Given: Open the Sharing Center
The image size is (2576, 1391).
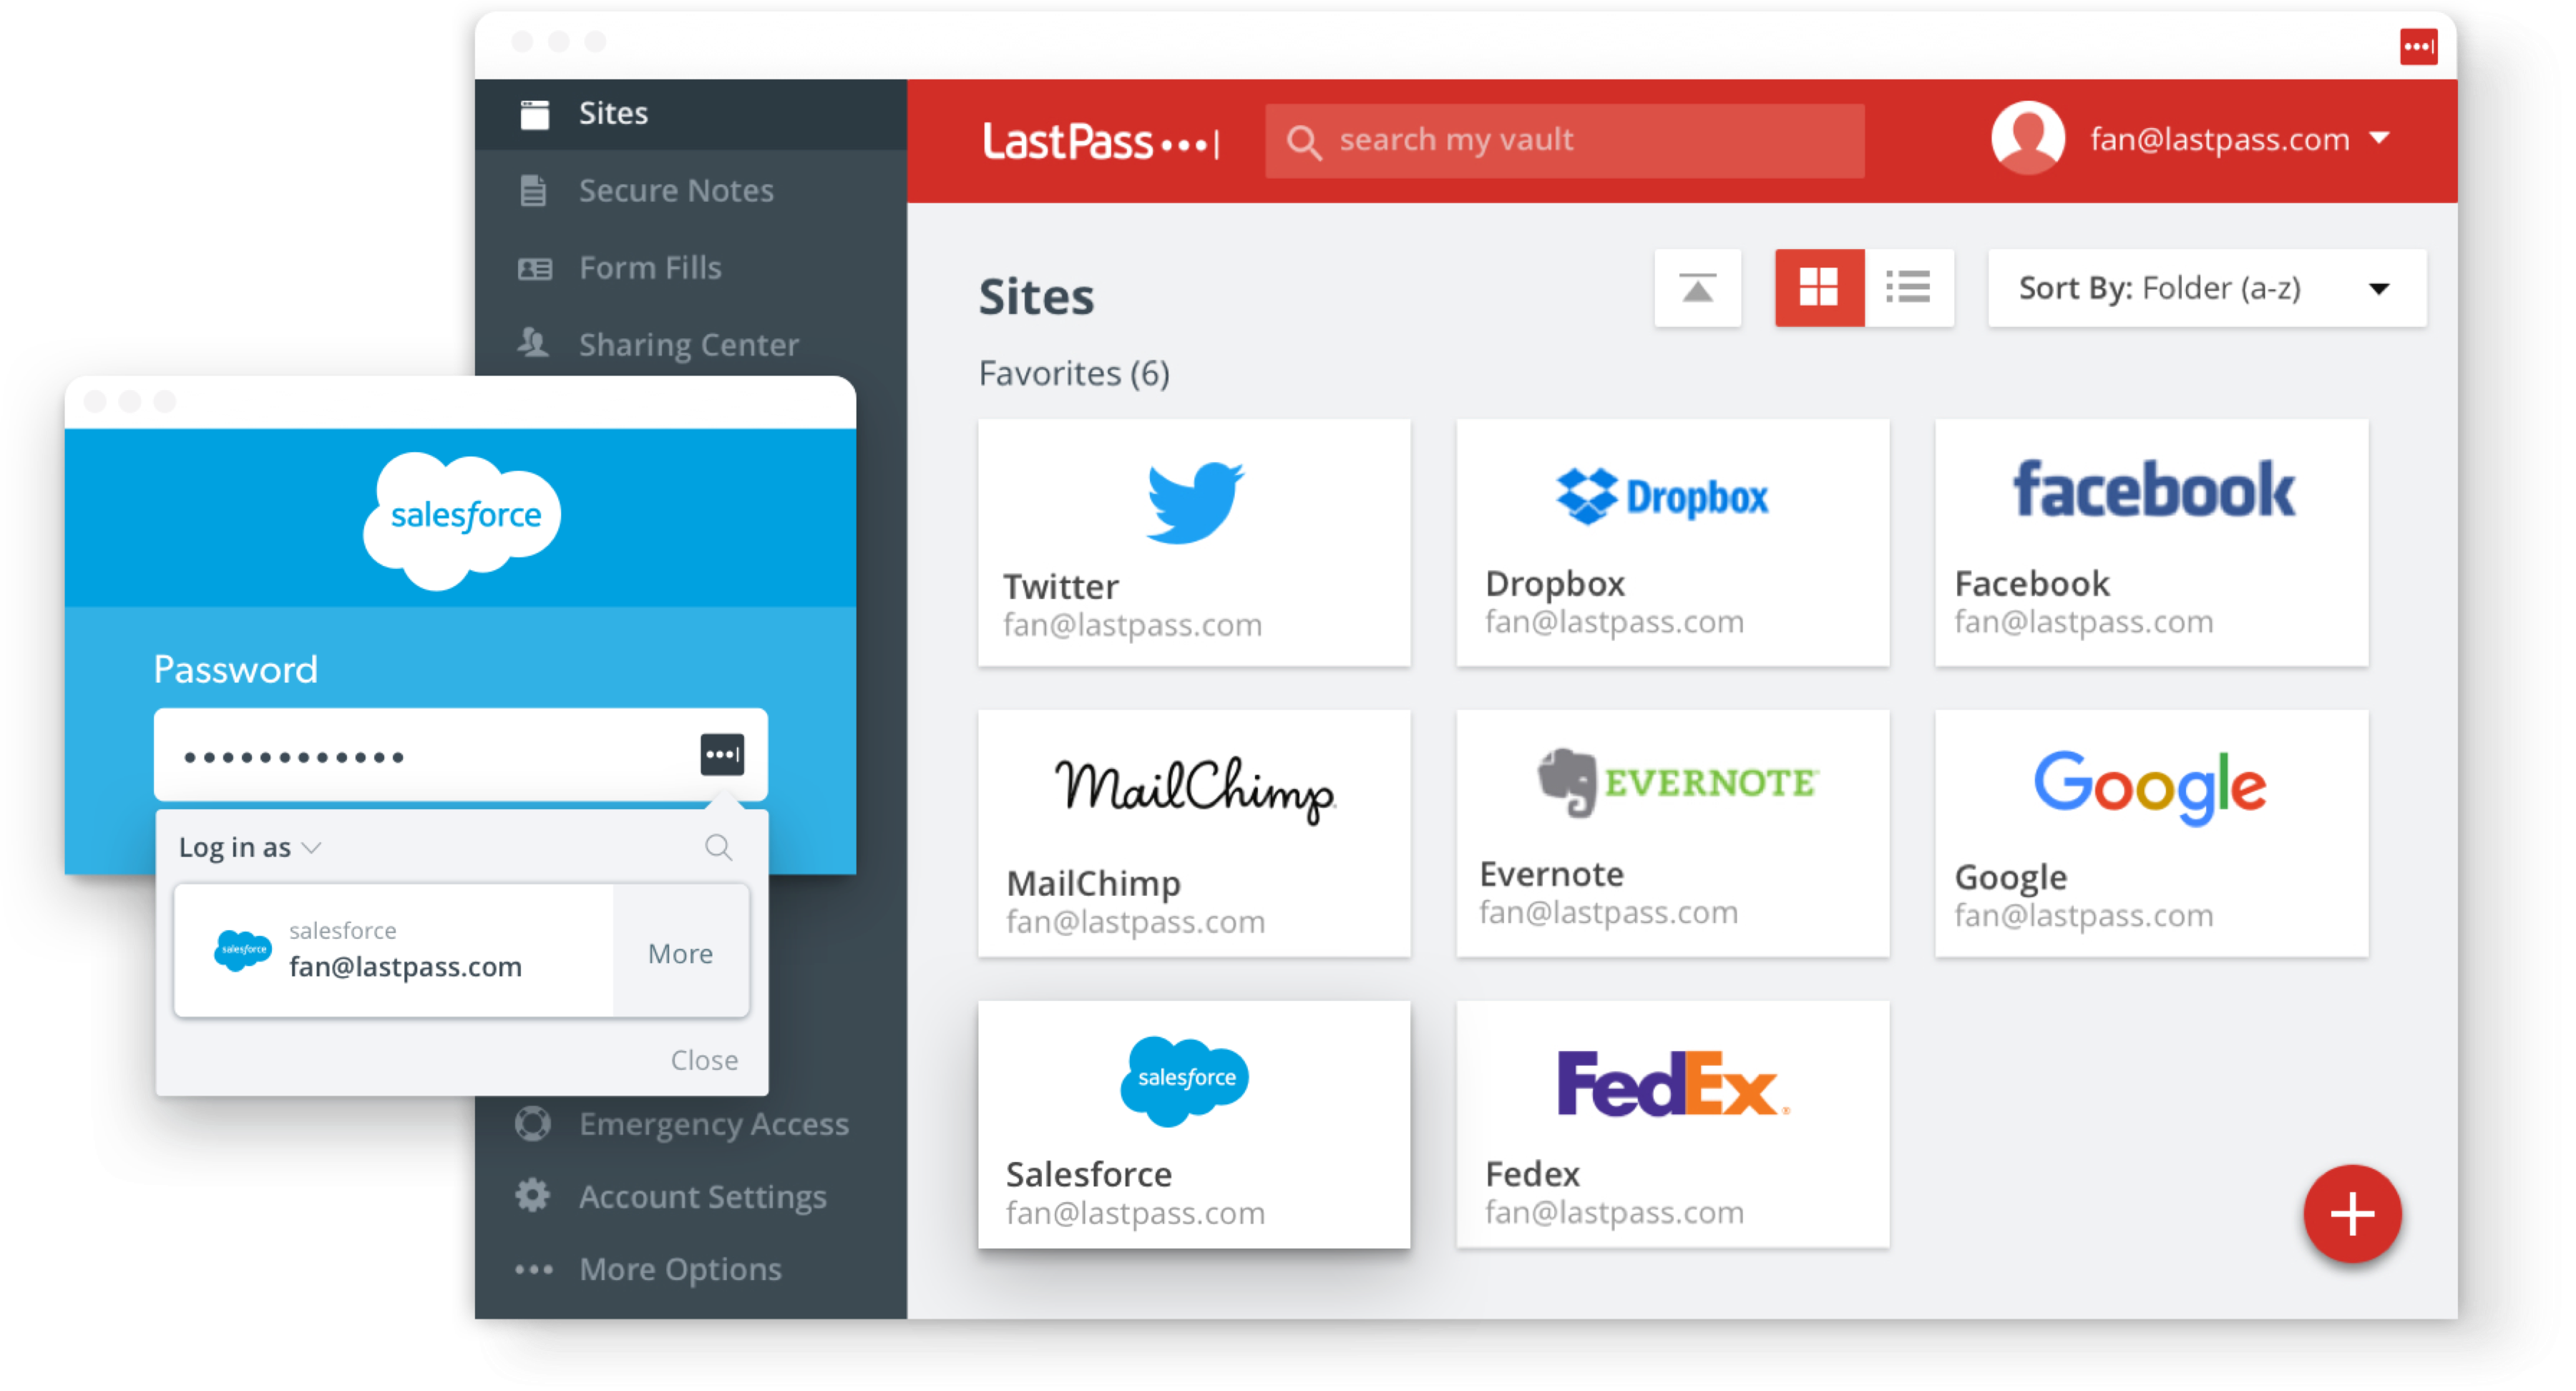Looking at the screenshot, I should click(688, 344).
